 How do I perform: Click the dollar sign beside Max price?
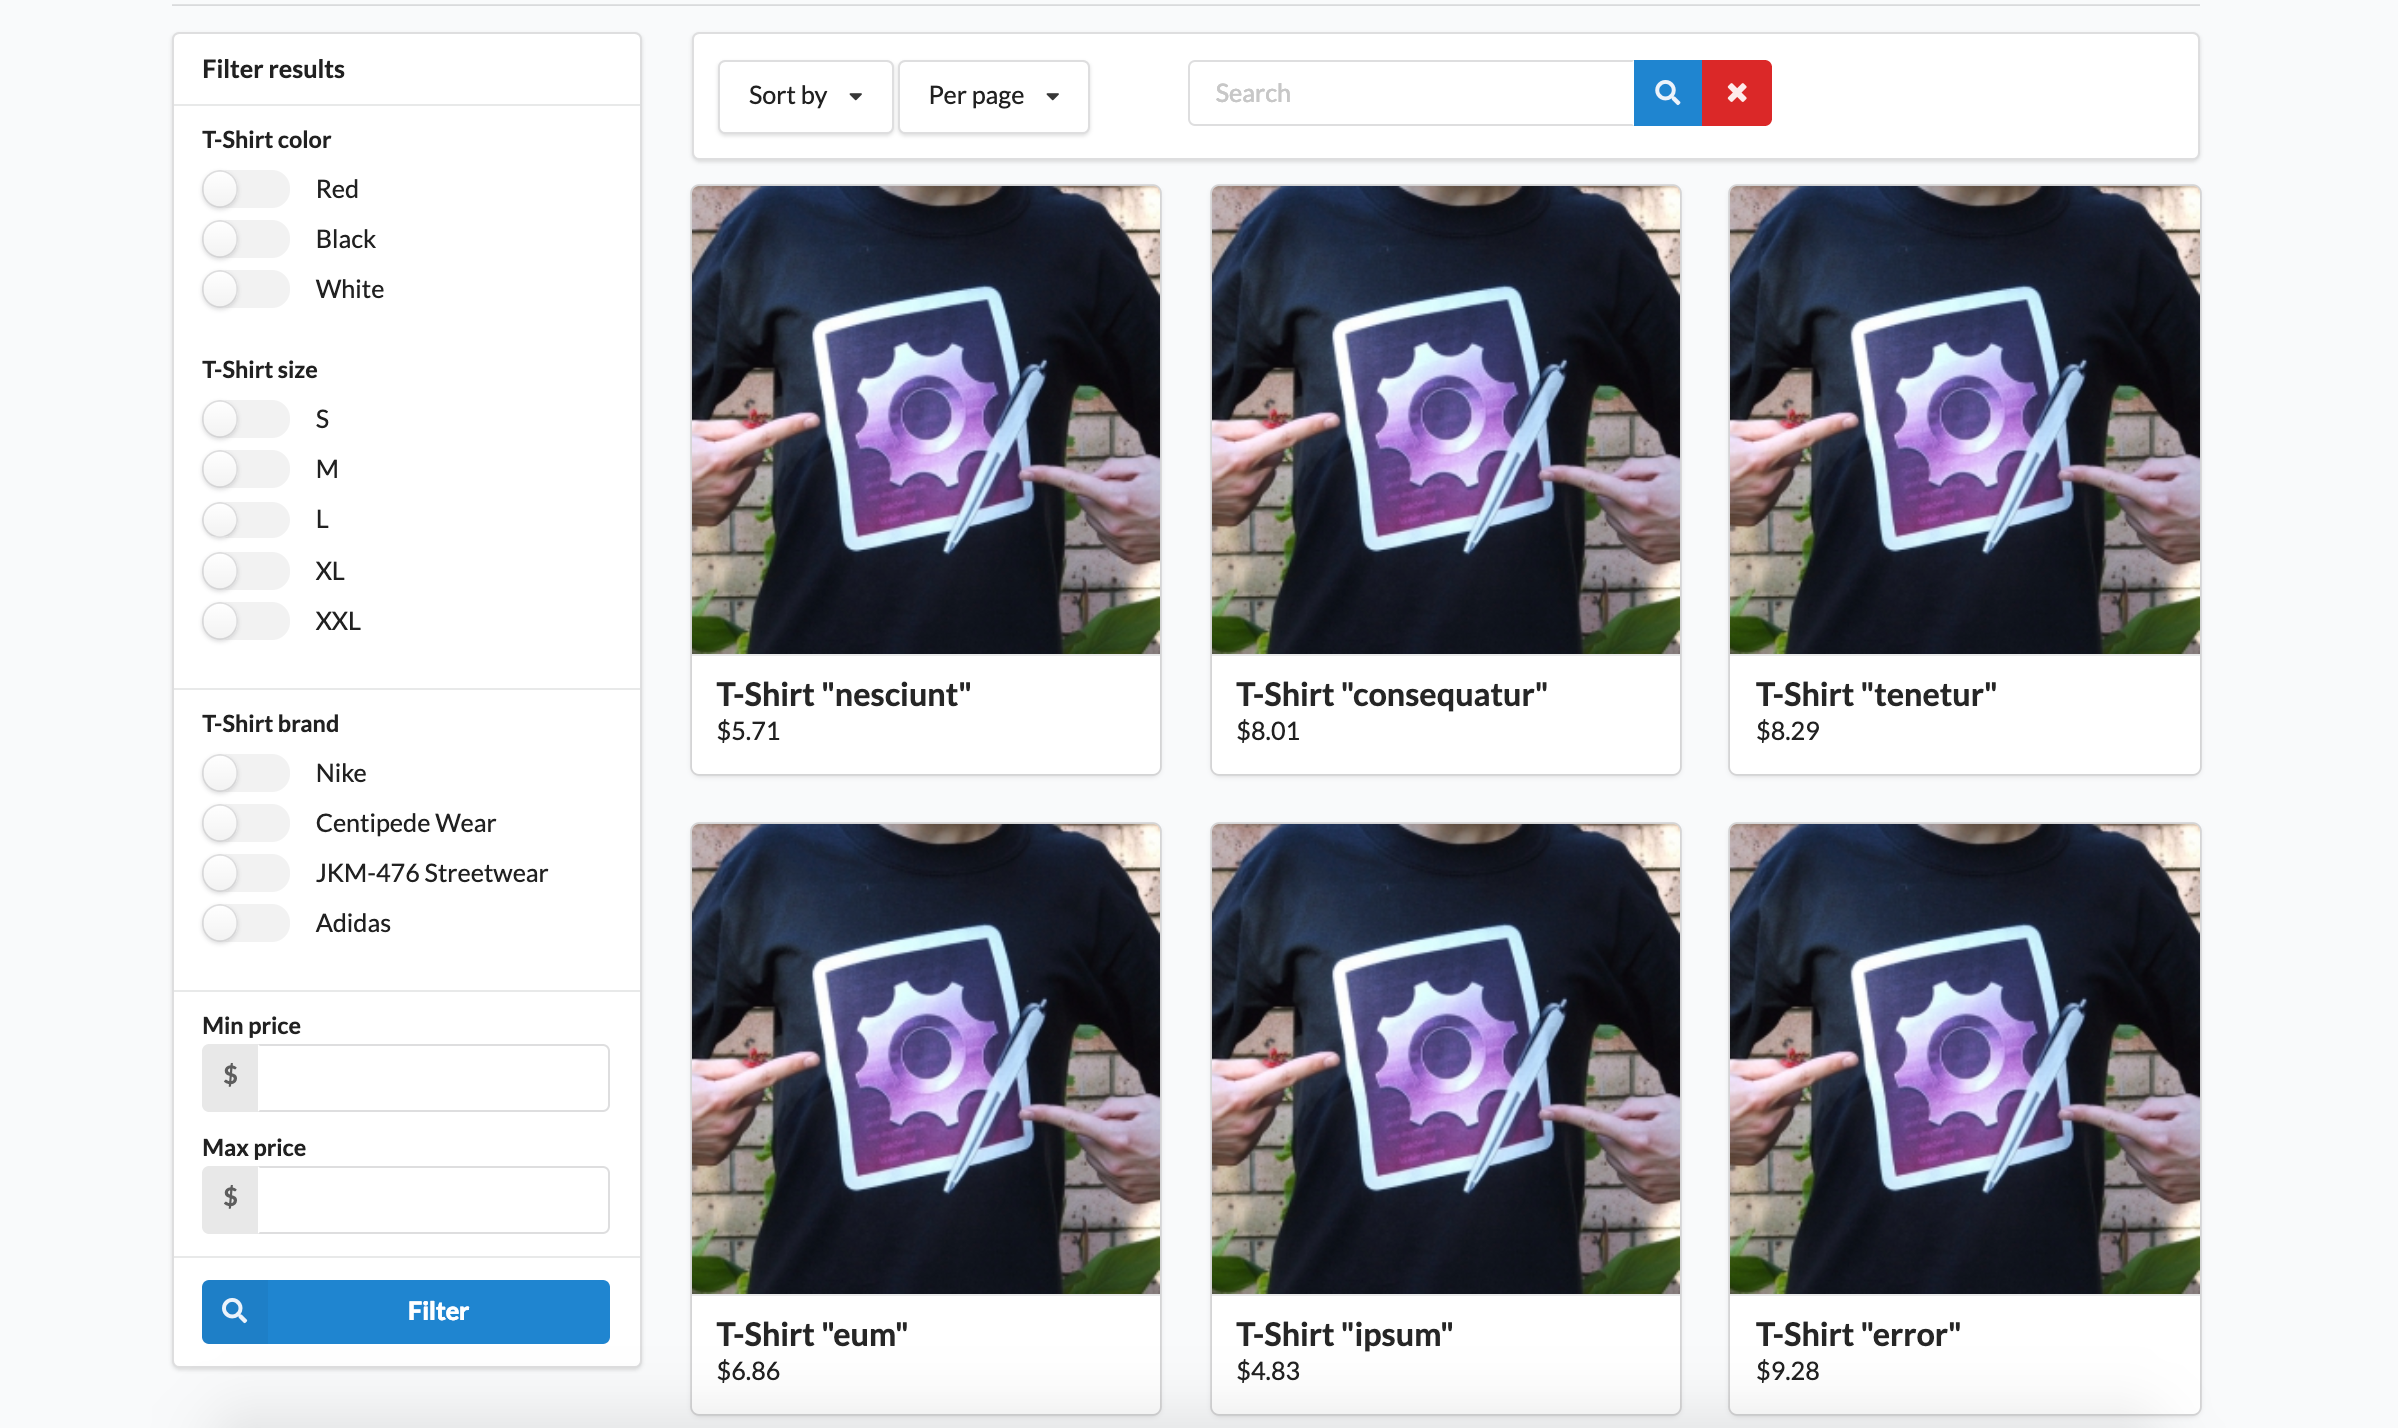point(229,1198)
